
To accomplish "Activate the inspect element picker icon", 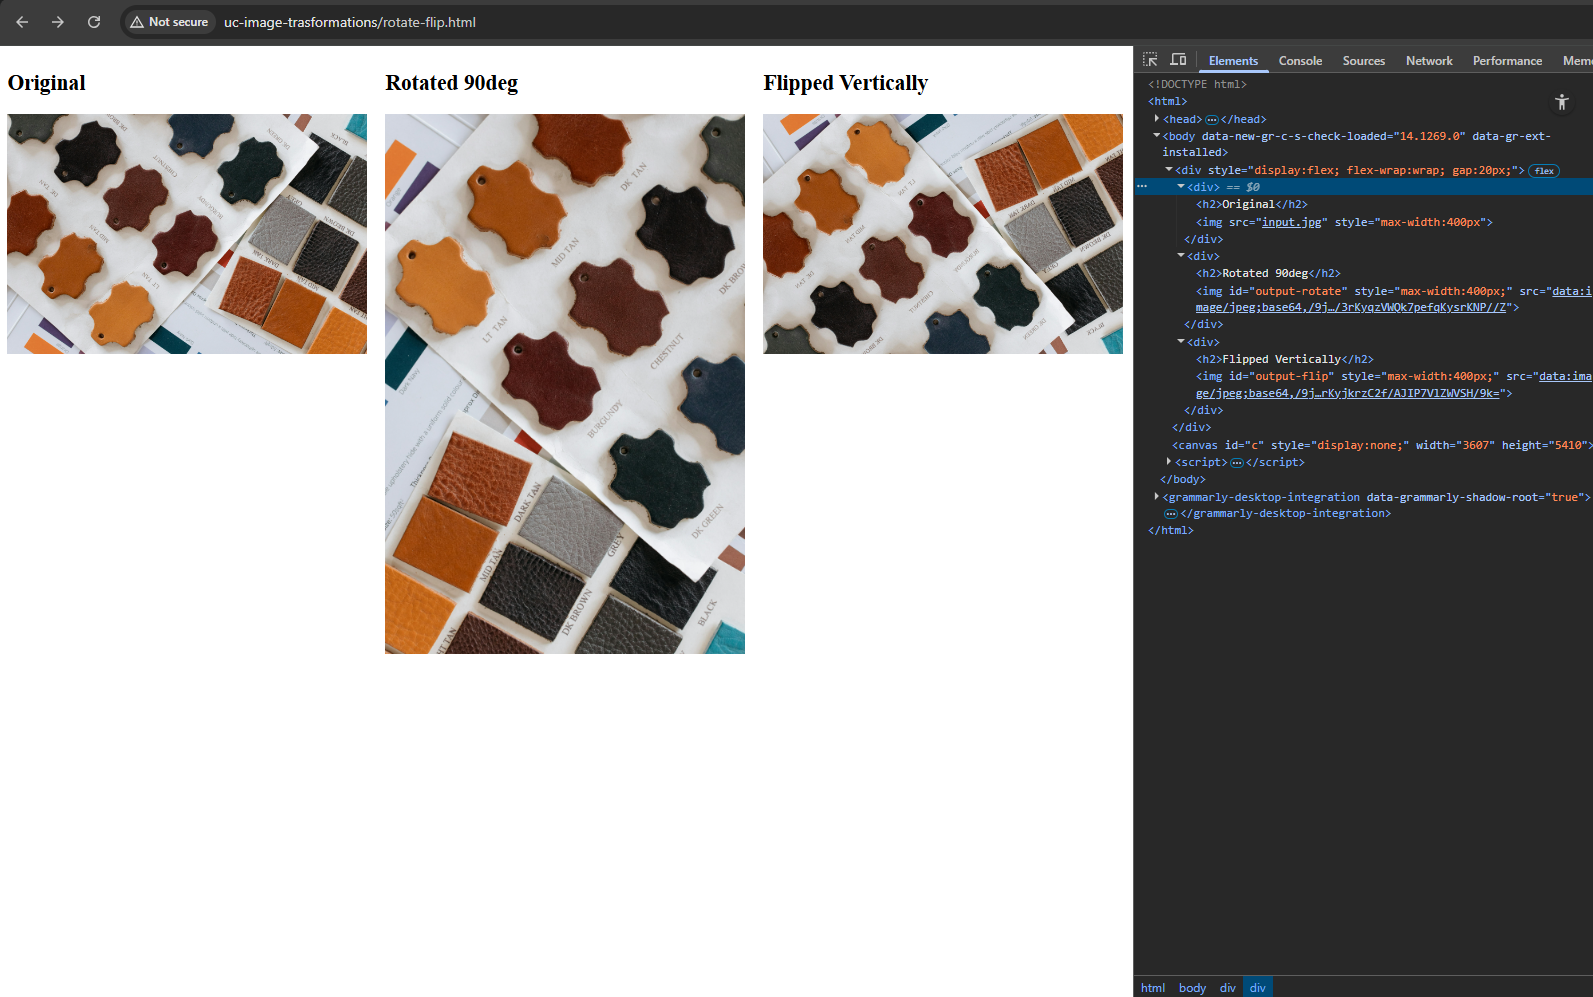I will click(1150, 60).
